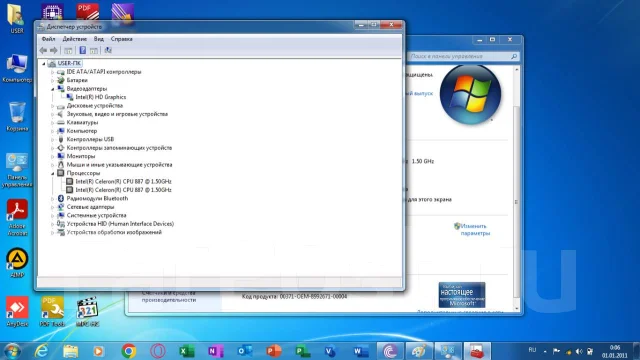
Task: Select Контроллеры запоминающих устройств row
Action: 119,148
